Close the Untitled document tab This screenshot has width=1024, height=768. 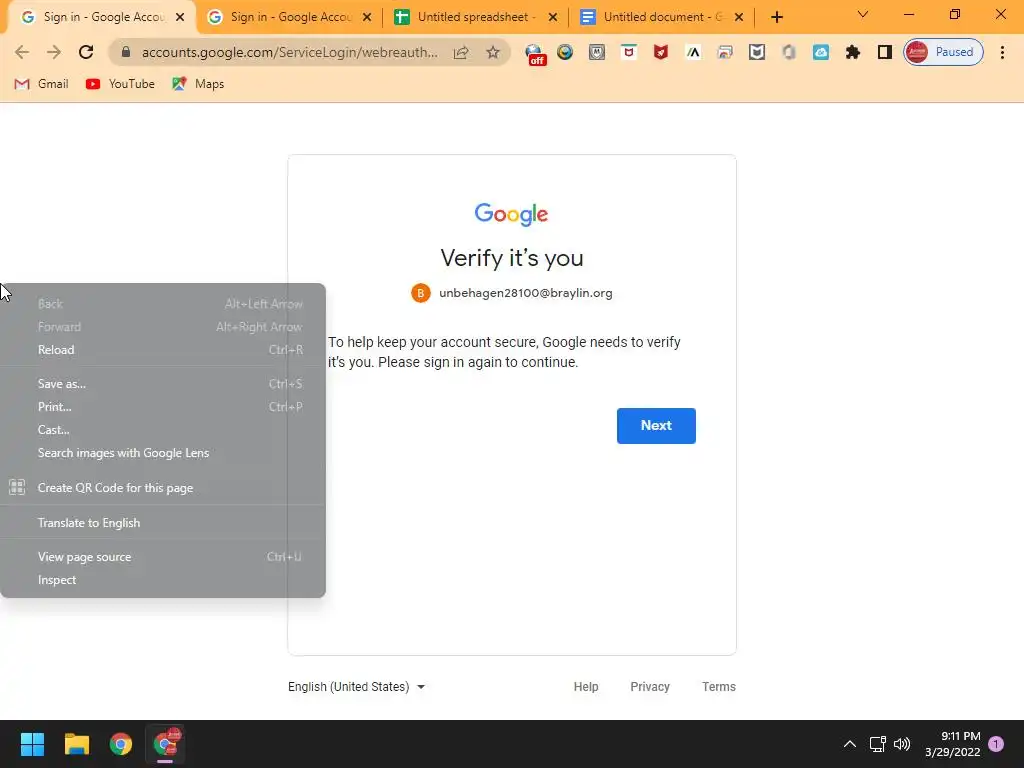point(739,18)
